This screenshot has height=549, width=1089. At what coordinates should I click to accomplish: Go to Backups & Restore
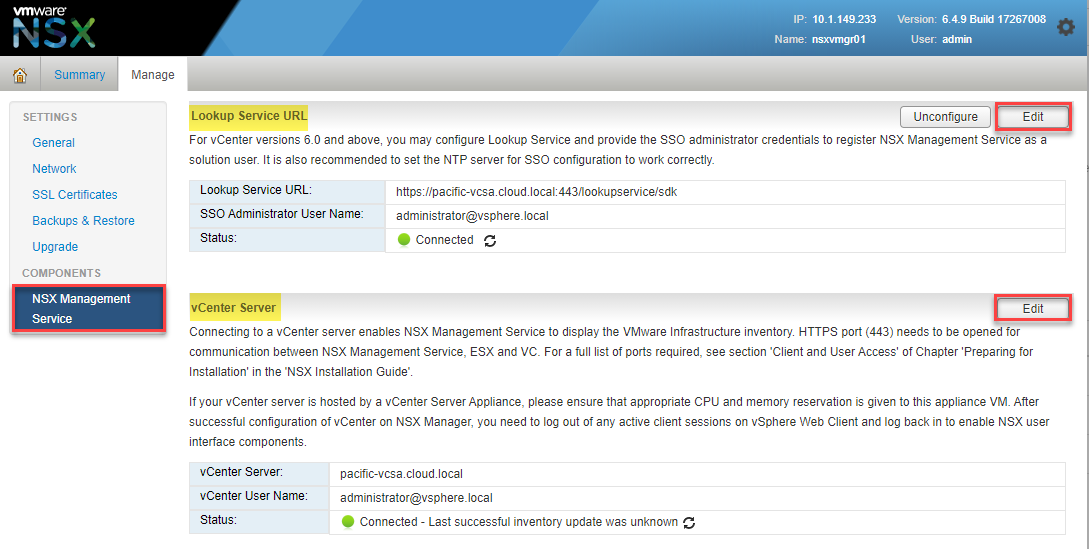[x=83, y=220]
